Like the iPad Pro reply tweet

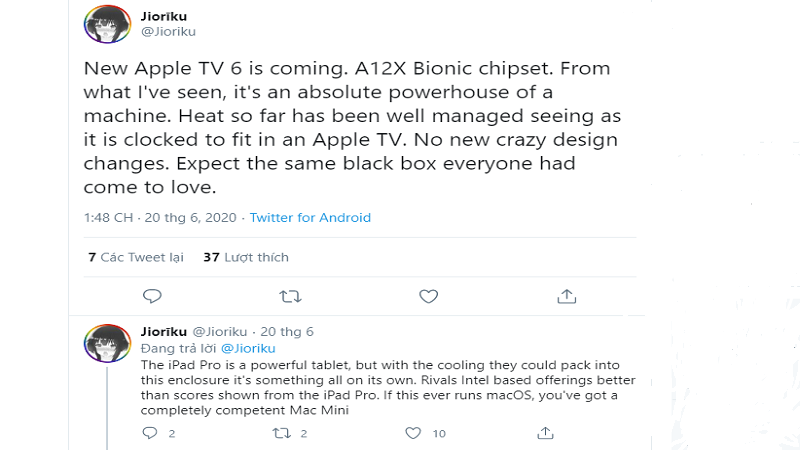[x=414, y=433]
